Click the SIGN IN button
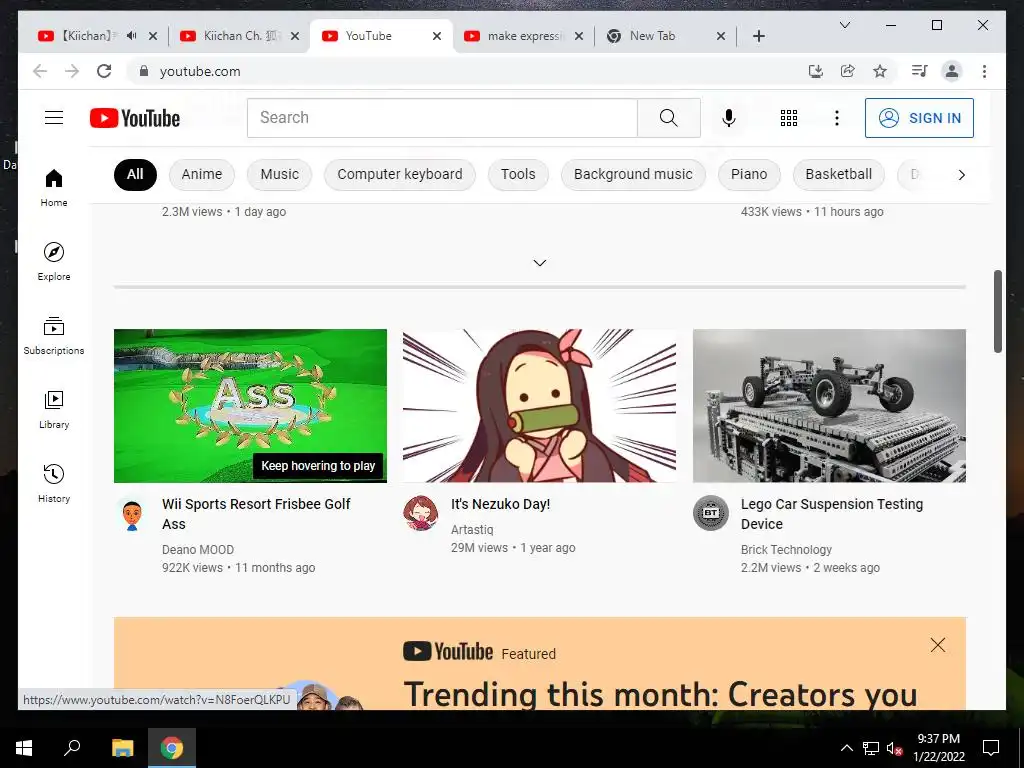This screenshot has height=768, width=1024. pyautogui.click(x=919, y=118)
